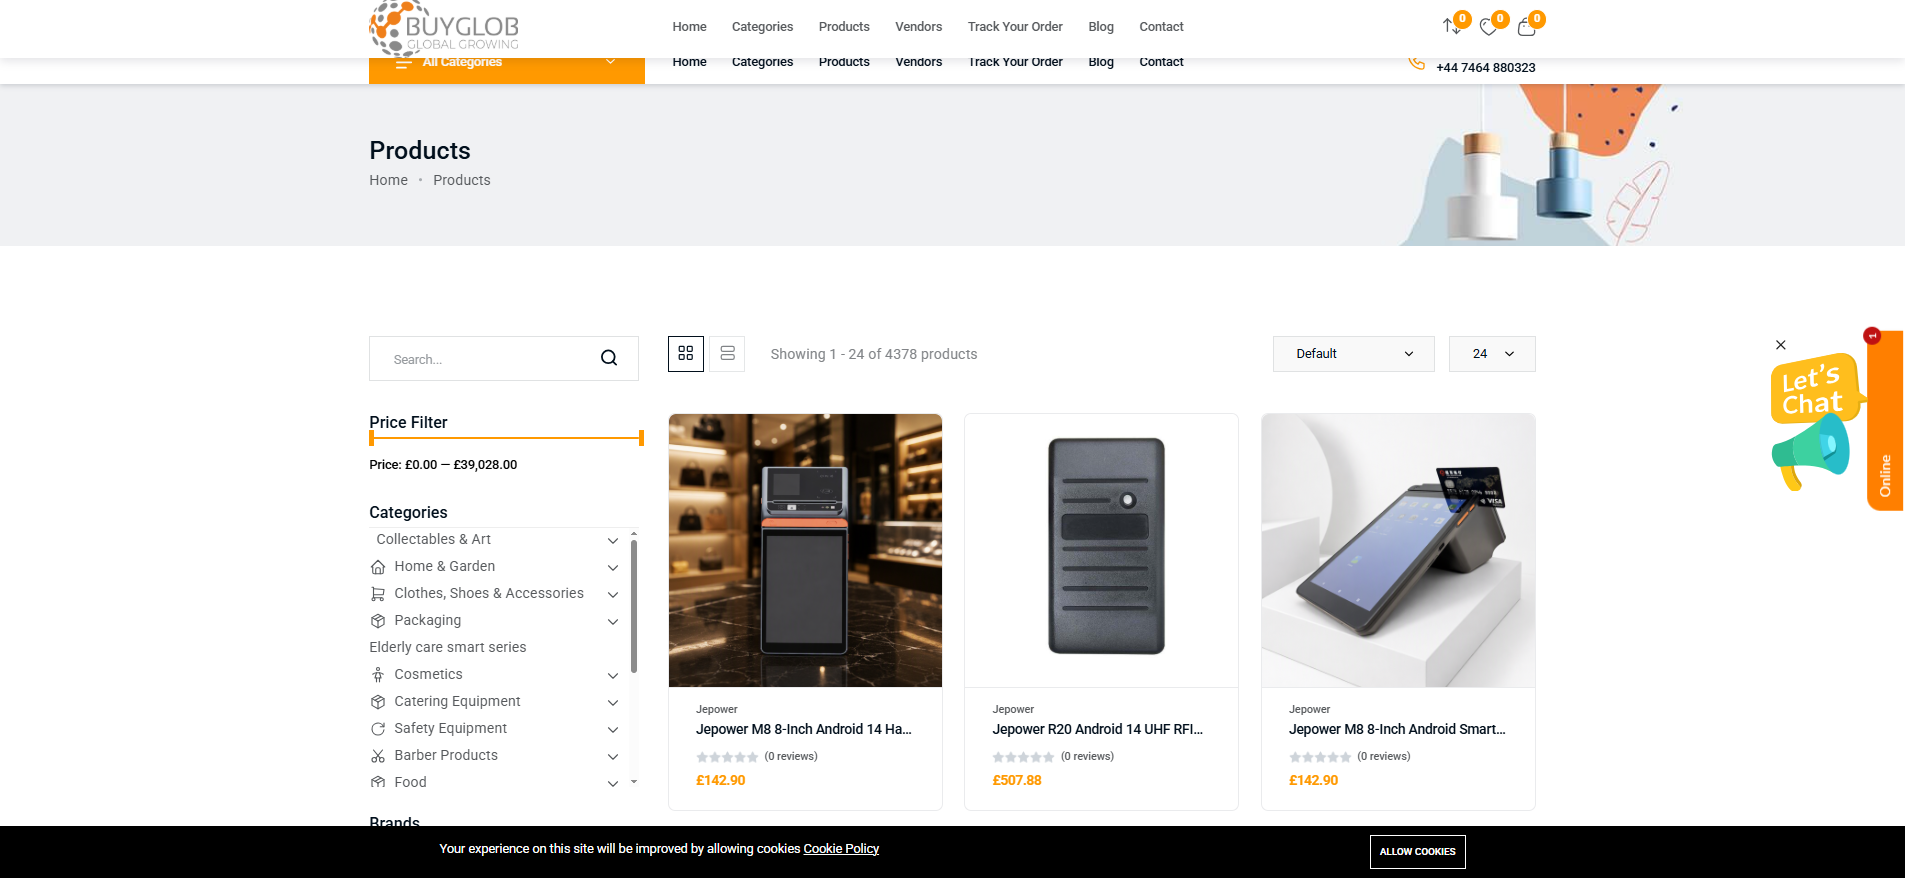Open the Elderly care smart series category

coord(448,648)
